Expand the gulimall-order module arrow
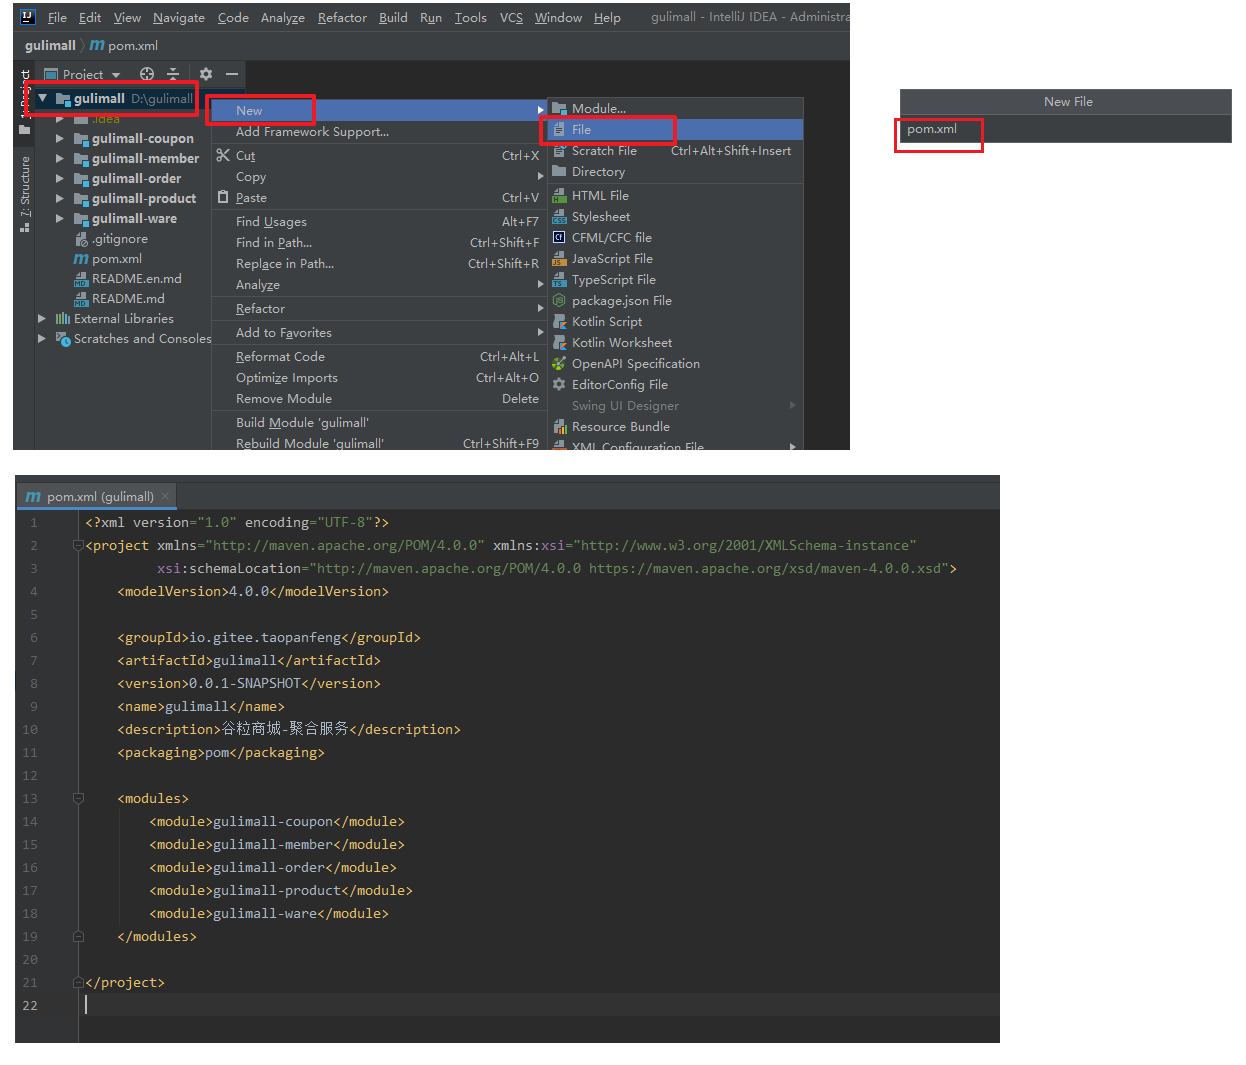 pyautogui.click(x=60, y=179)
